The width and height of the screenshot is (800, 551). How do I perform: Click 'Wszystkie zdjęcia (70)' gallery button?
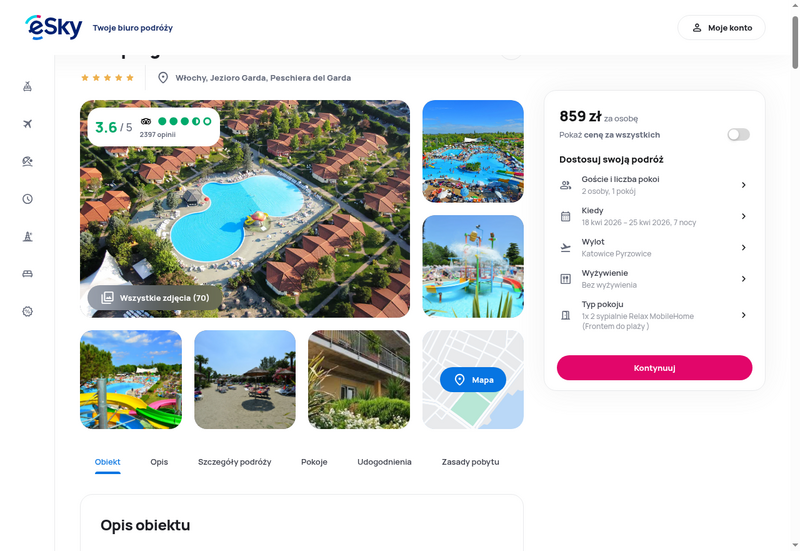(x=155, y=298)
